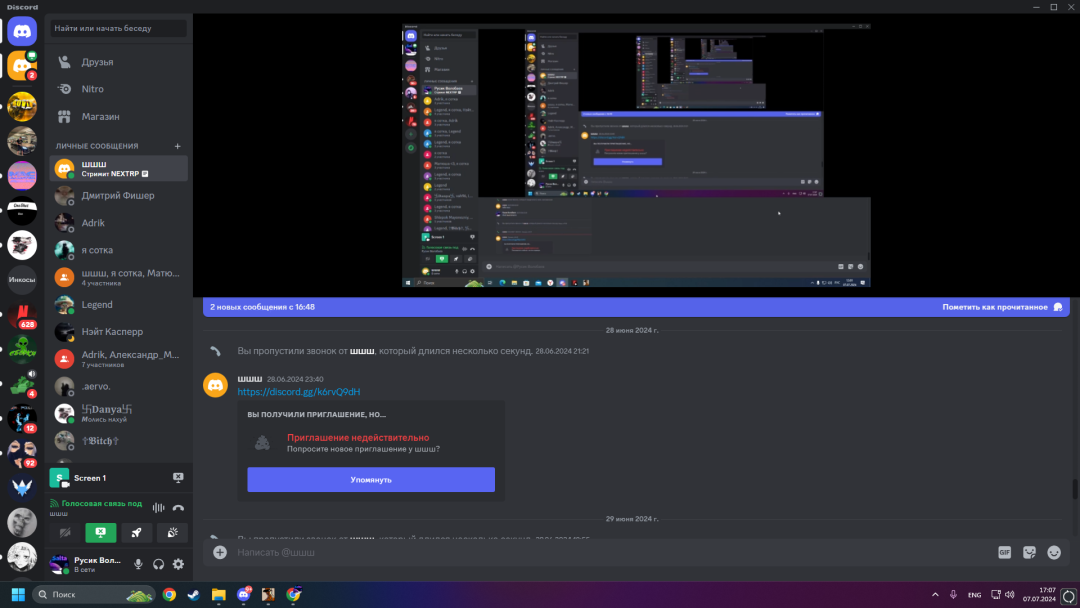
Task: Click the шшш message author name
Action: pos(249,379)
